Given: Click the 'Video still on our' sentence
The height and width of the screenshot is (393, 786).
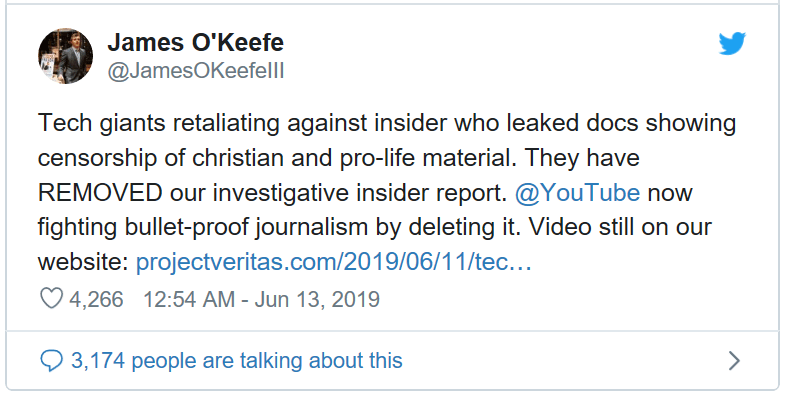Looking at the screenshot, I should [x=621, y=227].
